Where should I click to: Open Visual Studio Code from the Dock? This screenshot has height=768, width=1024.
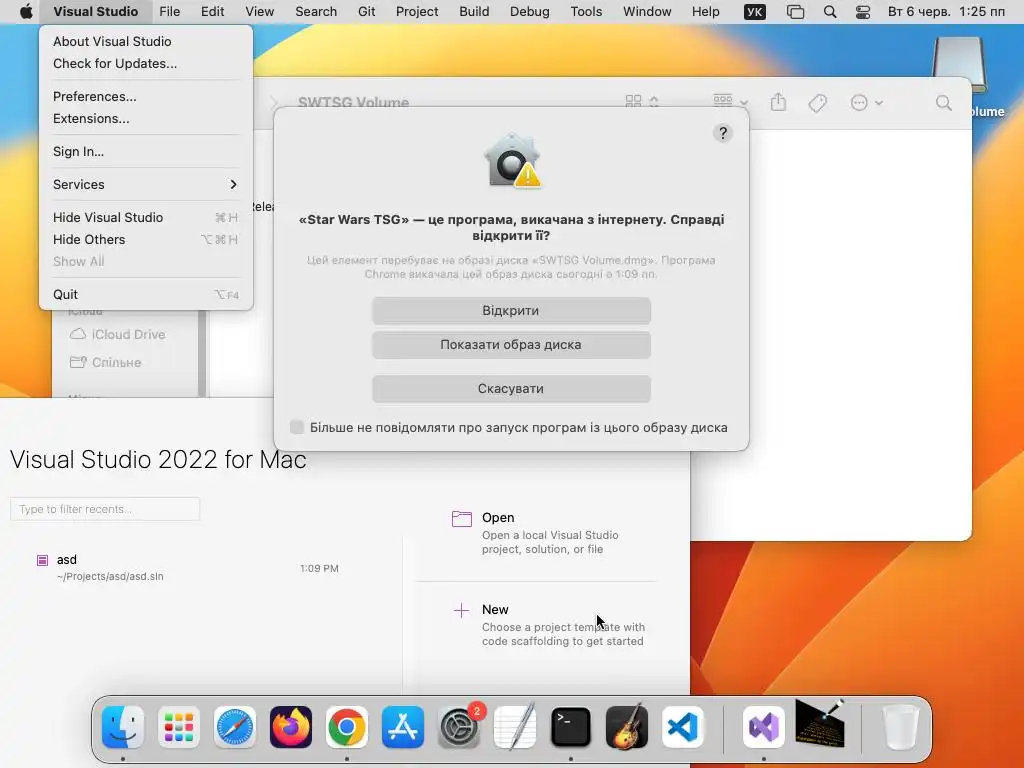click(x=683, y=727)
